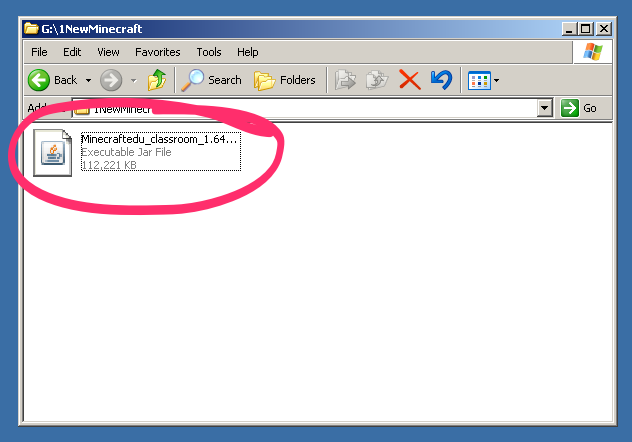Select the Jar file icon
Viewport: 632px width, 442px height.
tap(52, 153)
